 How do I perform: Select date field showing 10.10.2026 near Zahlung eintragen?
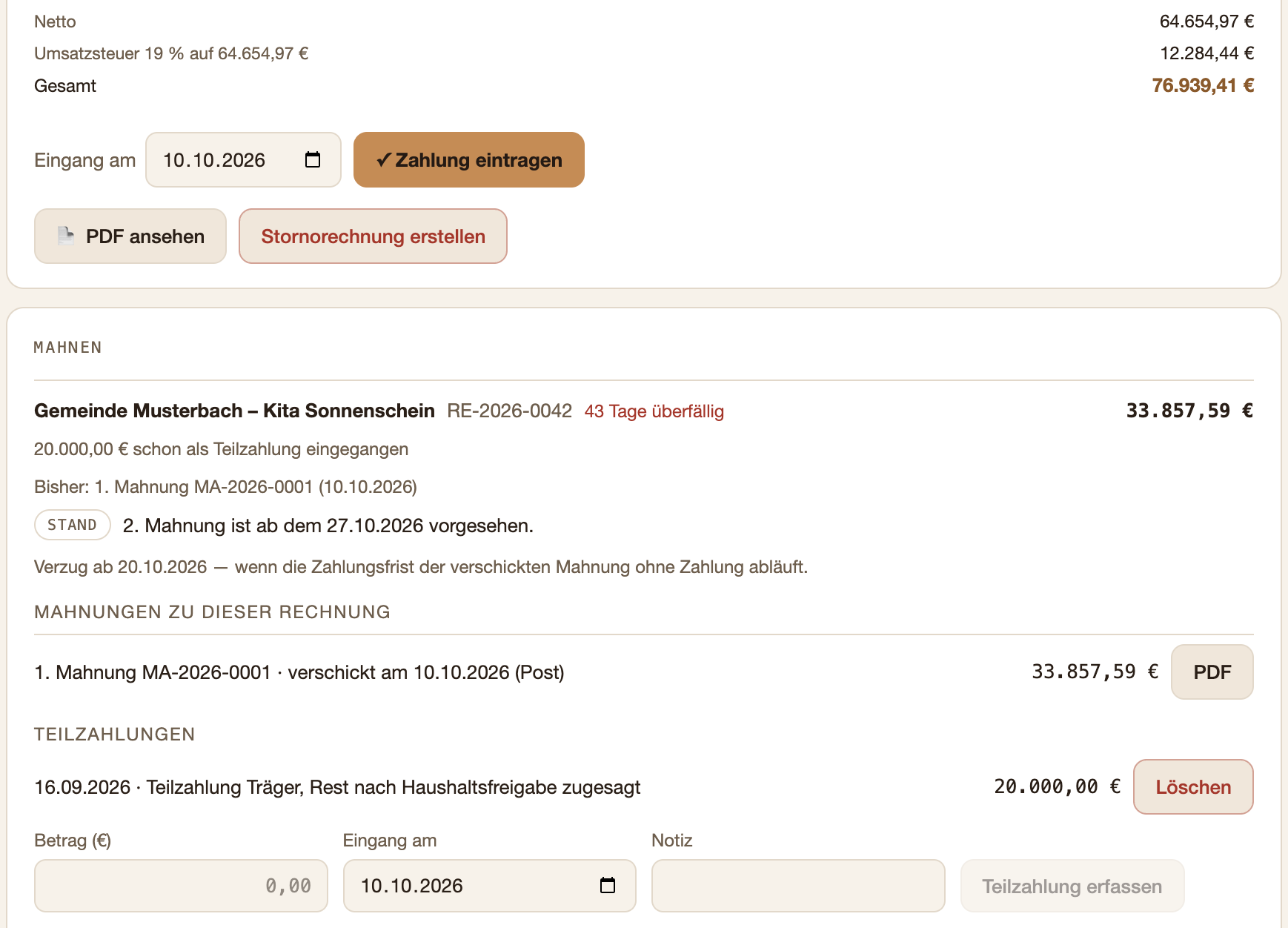coord(243,160)
